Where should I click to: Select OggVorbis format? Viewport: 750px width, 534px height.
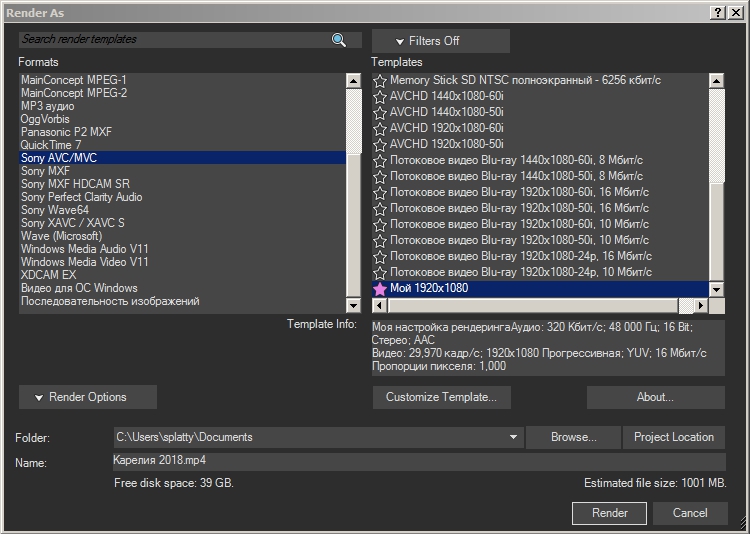click(x=183, y=119)
